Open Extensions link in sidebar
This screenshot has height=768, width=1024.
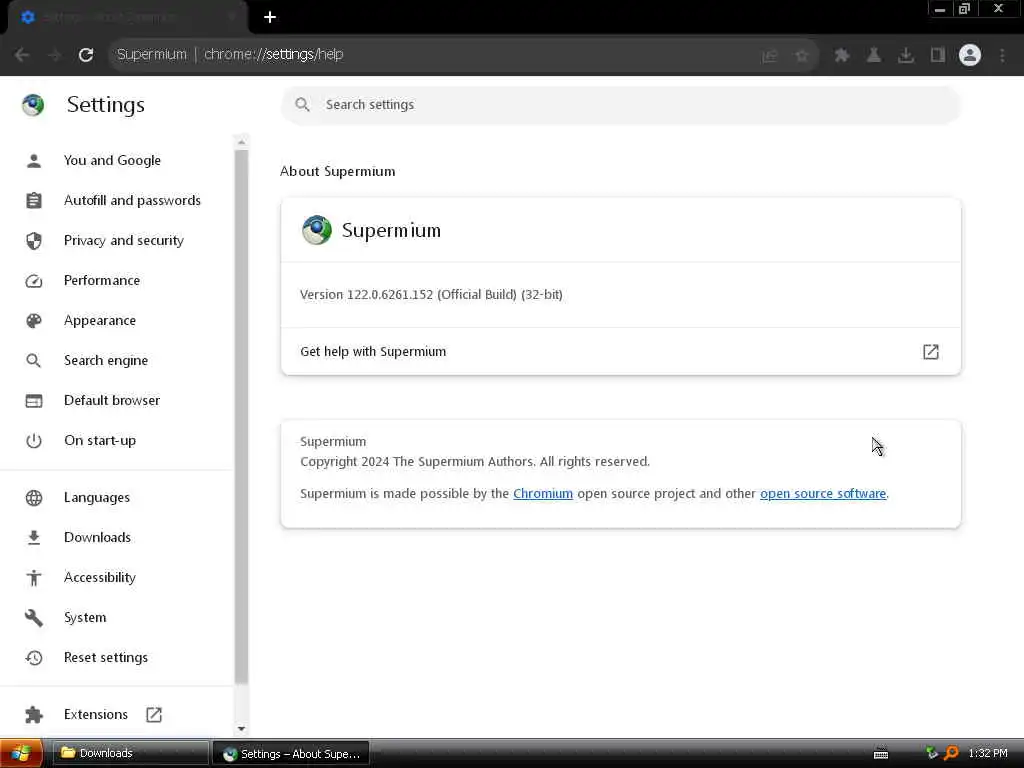point(96,714)
